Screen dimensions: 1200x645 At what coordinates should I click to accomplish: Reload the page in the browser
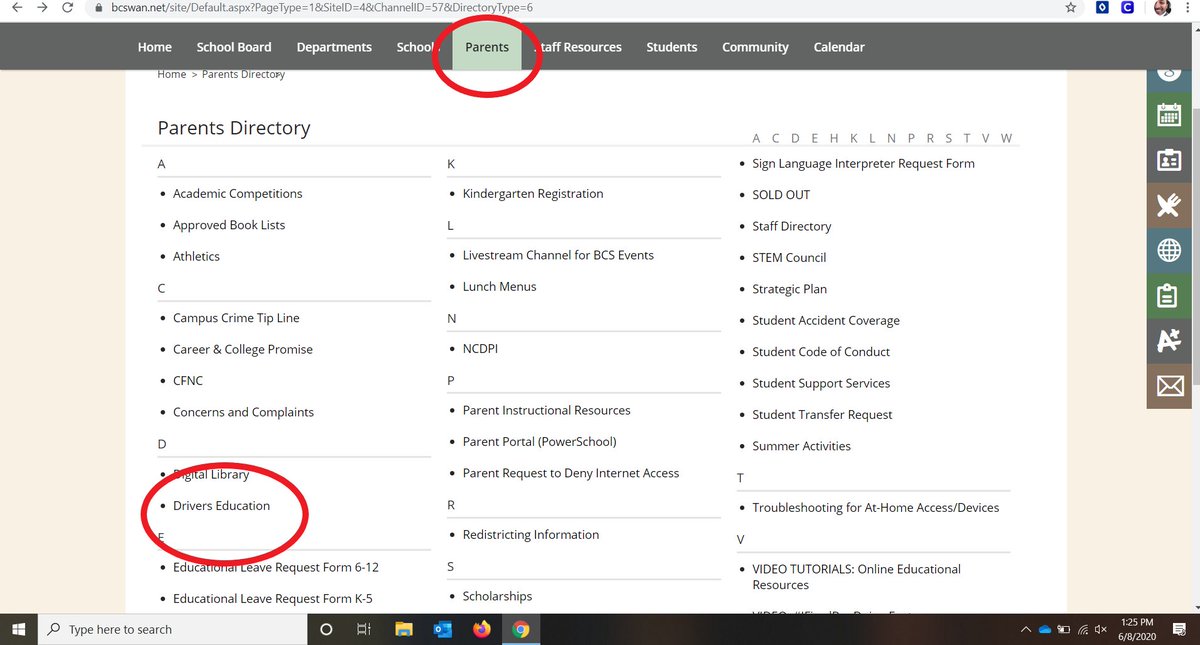67,7
